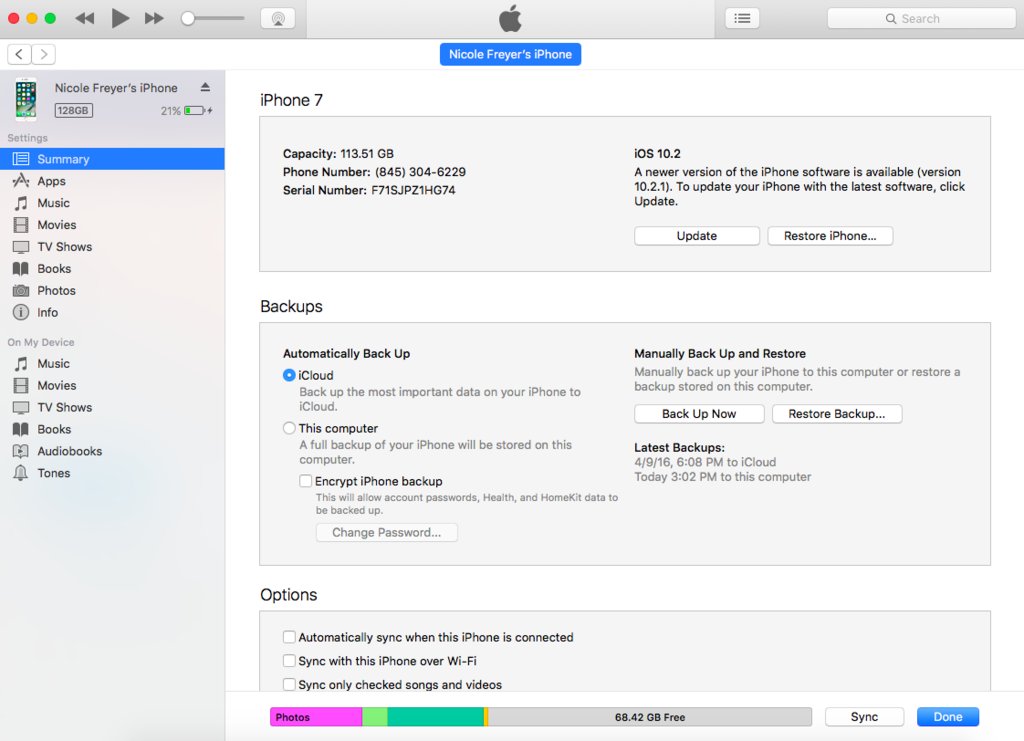Click the back navigation arrow

point(20,54)
